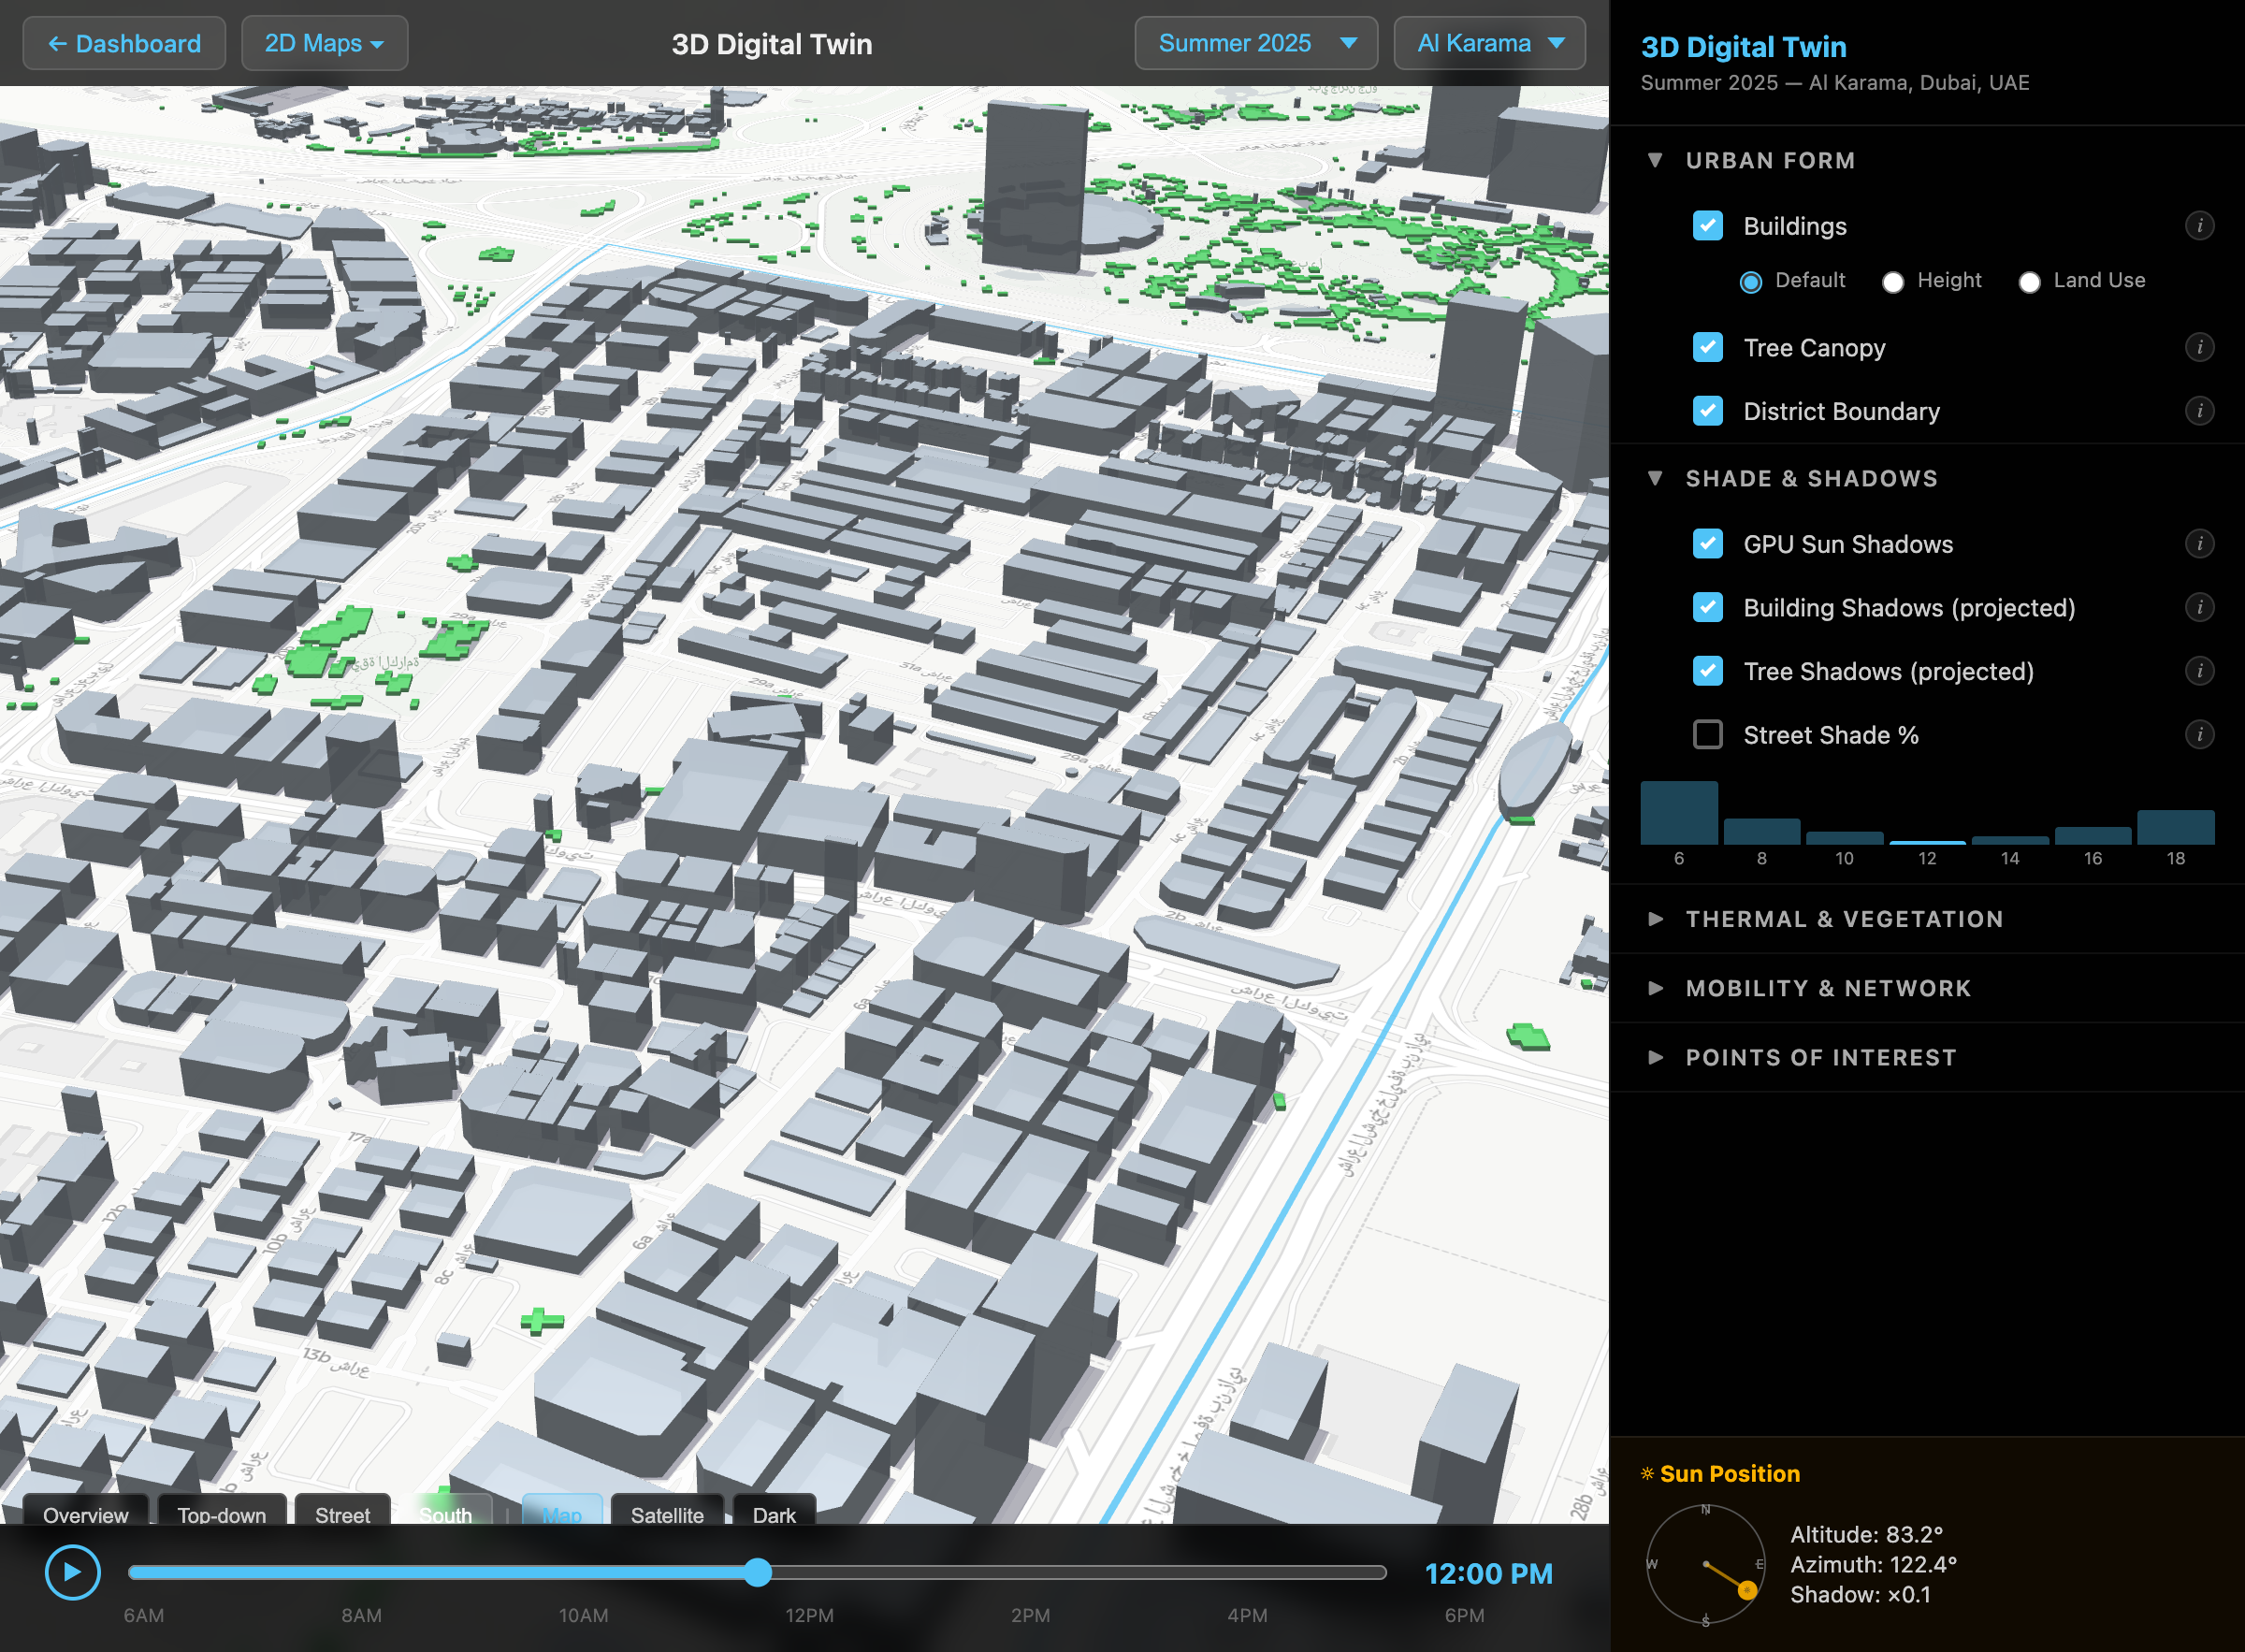This screenshot has width=2245, height=1652.
Task: Click the Shadow: ×0.1 value
Action: point(1860,1595)
